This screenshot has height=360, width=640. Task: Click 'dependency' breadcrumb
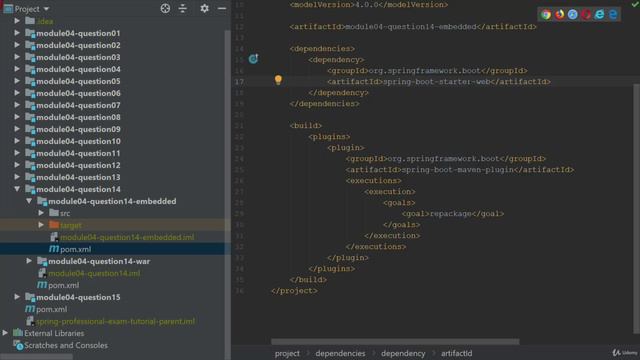pos(403,353)
